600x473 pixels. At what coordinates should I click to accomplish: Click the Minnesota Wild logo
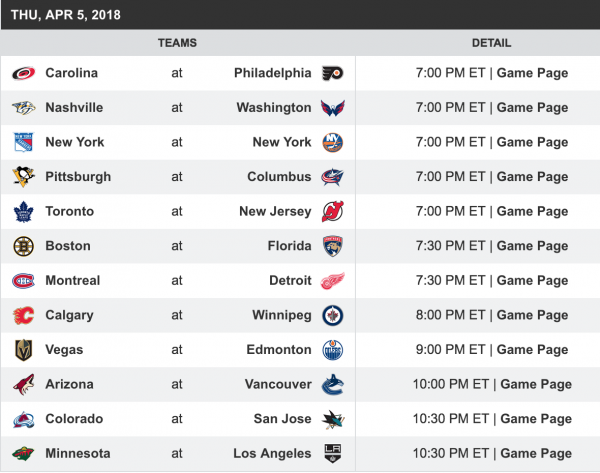[23, 454]
